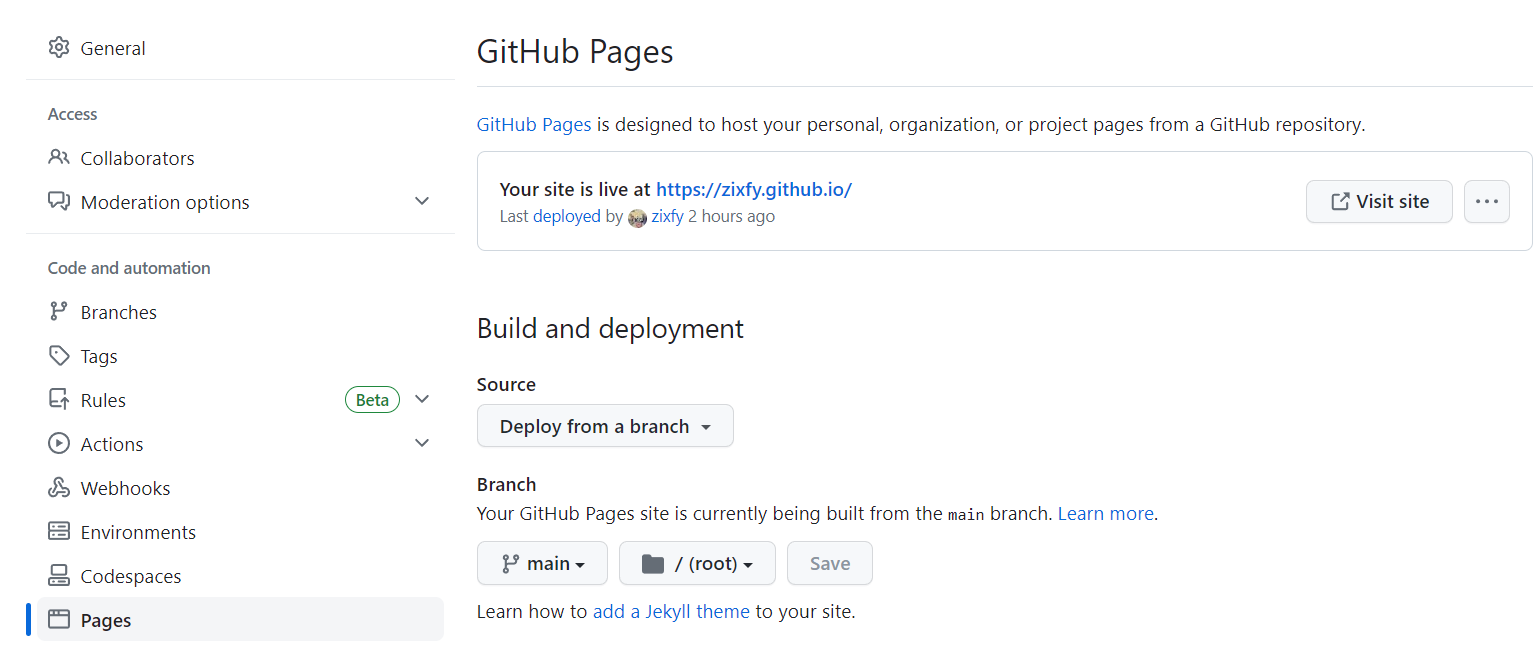1537x650 pixels.
Task: Open Codespaces settings item
Action: [240, 576]
